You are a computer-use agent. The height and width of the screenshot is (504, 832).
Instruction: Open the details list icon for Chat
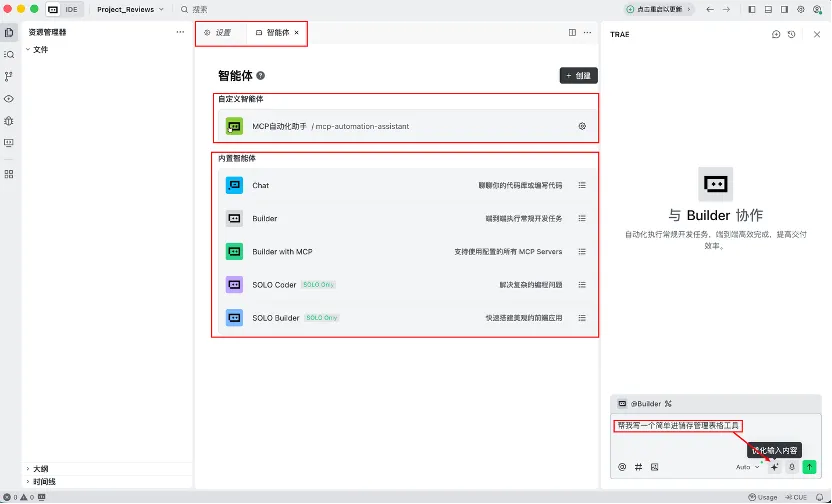[582, 185]
